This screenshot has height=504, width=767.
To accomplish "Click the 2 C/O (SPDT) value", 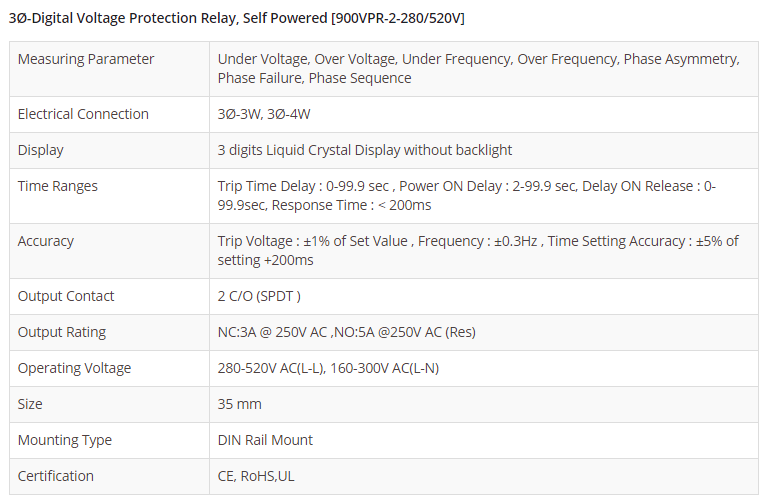I will pos(259,296).
